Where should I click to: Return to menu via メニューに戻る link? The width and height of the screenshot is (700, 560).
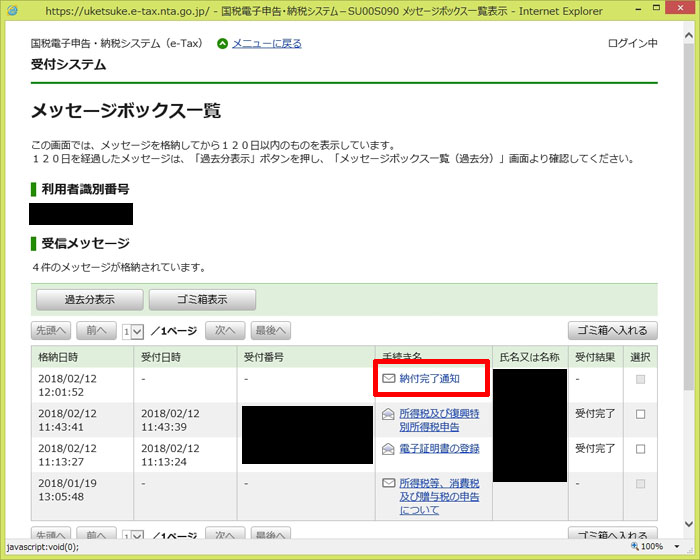(x=267, y=43)
